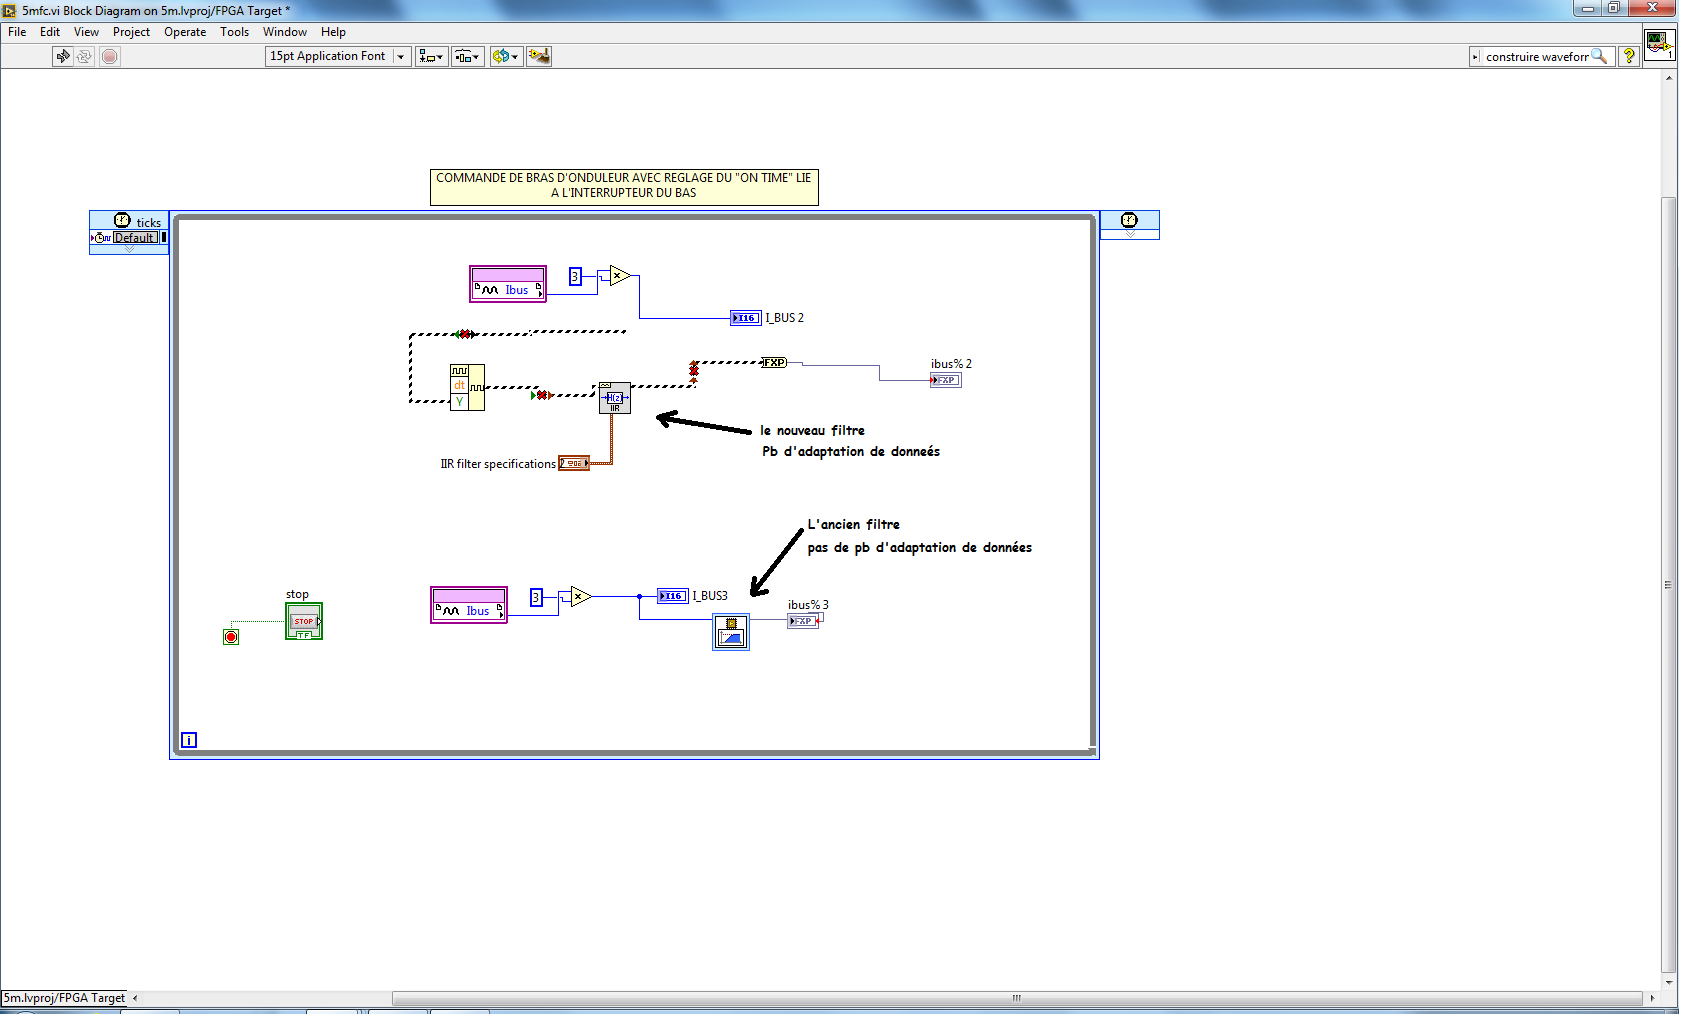Click the vertical scrollbar thumb
This screenshot has width=1686, height=1014.
pyautogui.click(x=1668, y=585)
